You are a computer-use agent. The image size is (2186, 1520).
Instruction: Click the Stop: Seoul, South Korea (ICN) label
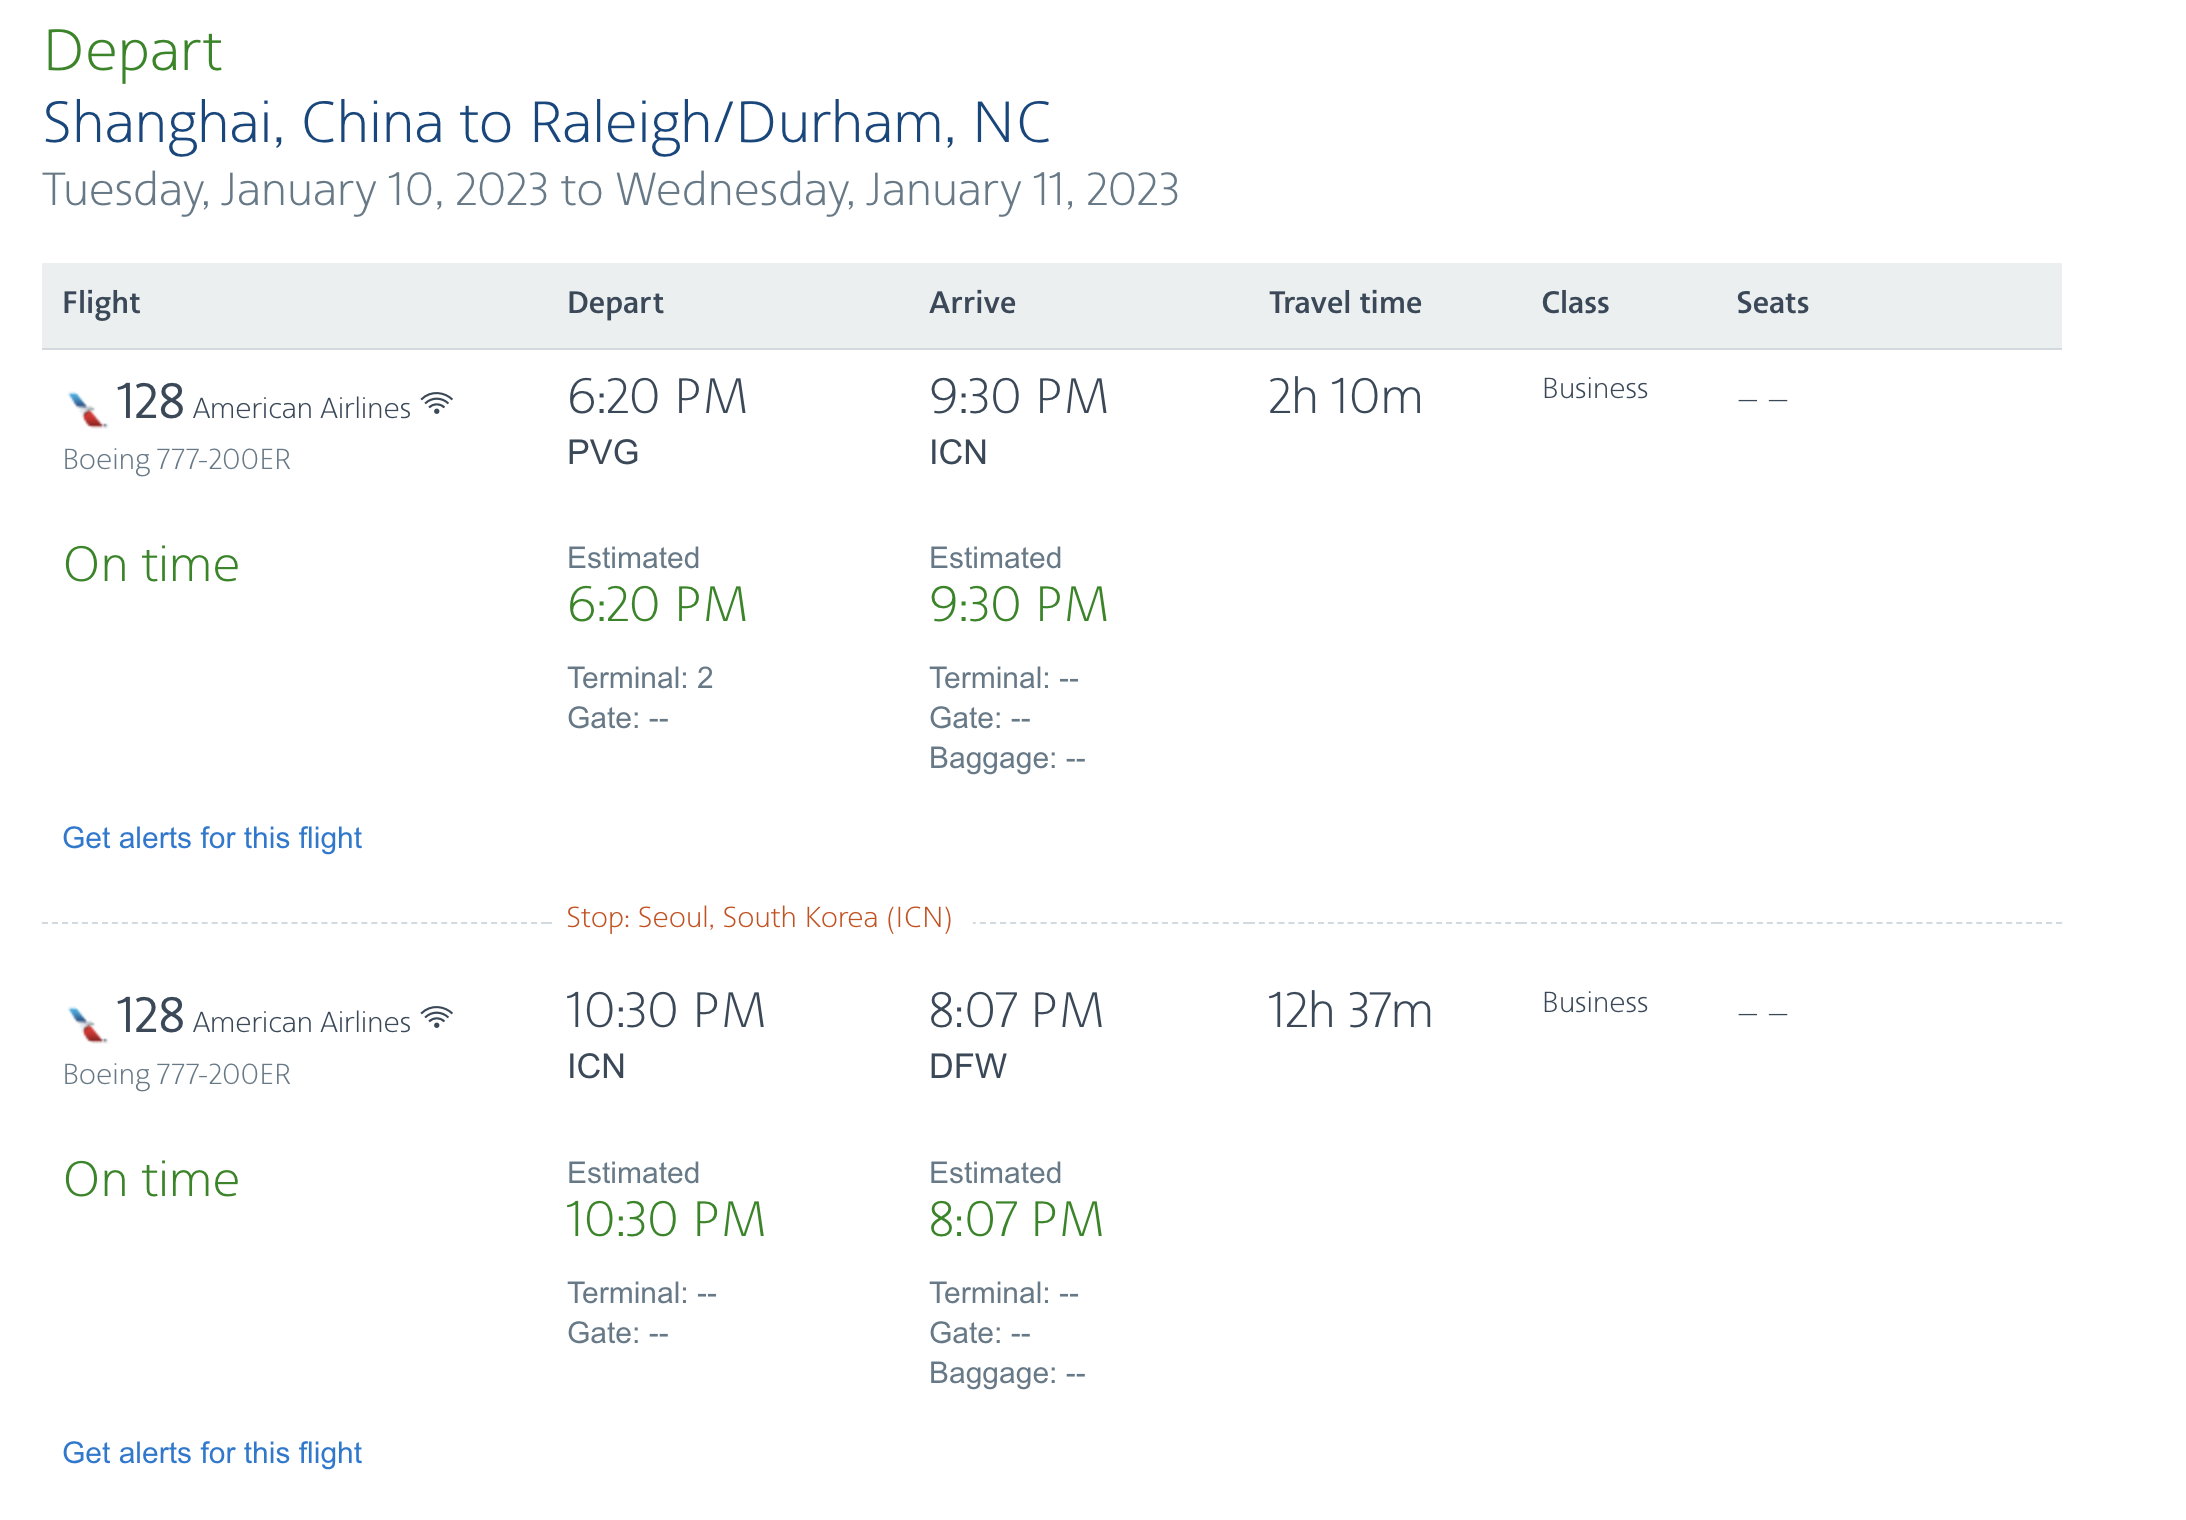[759, 918]
